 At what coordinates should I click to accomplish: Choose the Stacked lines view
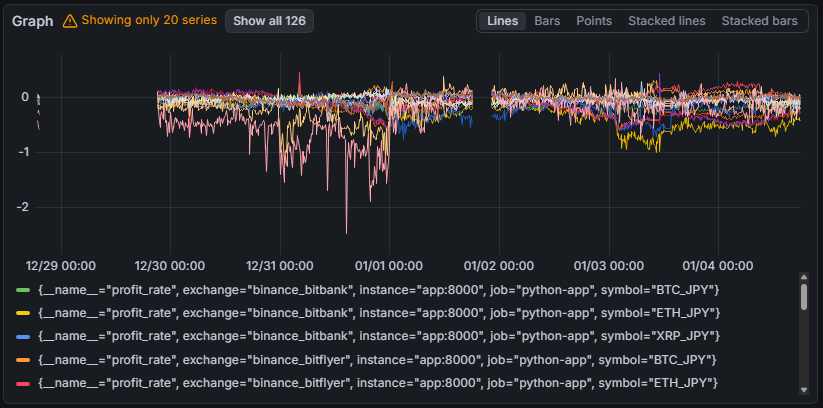tap(666, 21)
